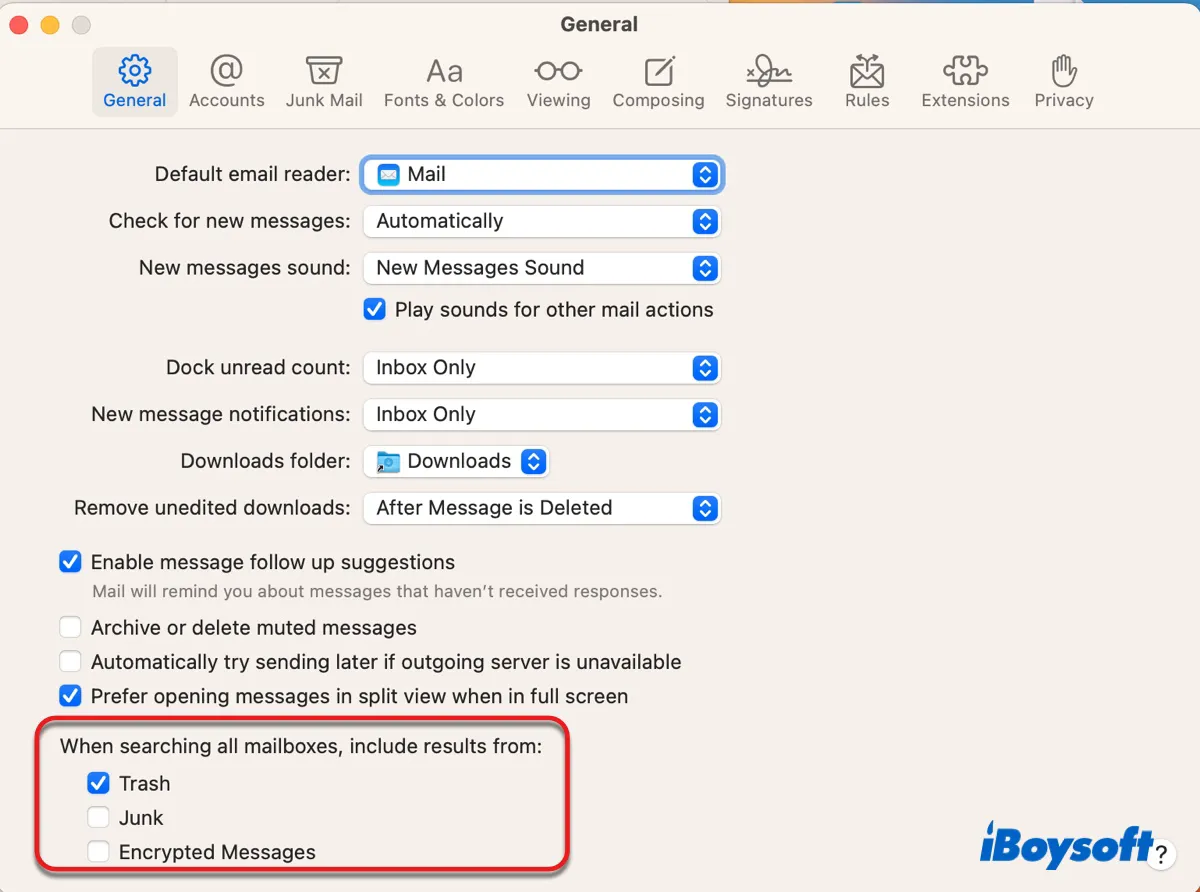1200x892 pixels.
Task: Open the Rules pane
Action: pos(867,82)
